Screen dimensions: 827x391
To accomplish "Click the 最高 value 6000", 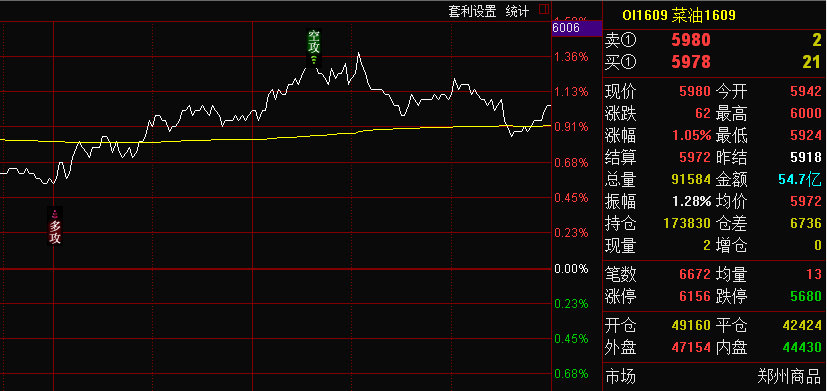I will [806, 113].
